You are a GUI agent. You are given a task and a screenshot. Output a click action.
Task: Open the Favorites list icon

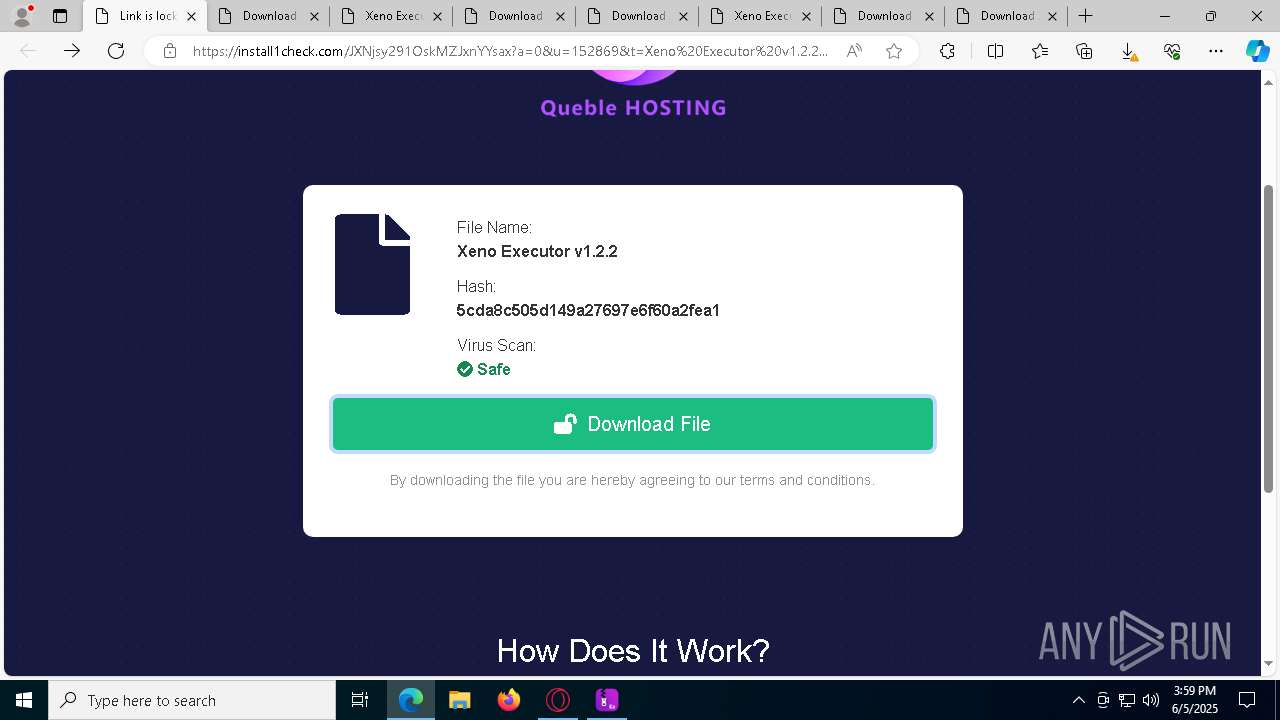1040,51
